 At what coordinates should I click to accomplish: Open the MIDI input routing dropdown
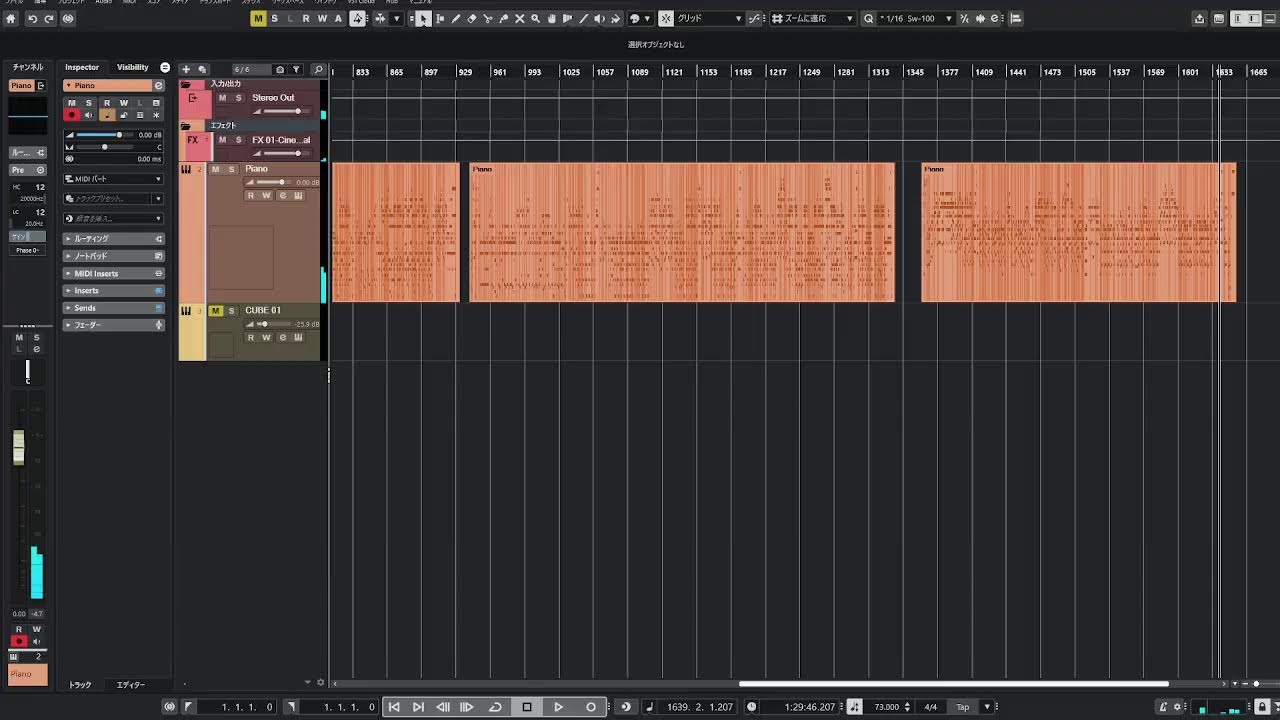point(113,179)
